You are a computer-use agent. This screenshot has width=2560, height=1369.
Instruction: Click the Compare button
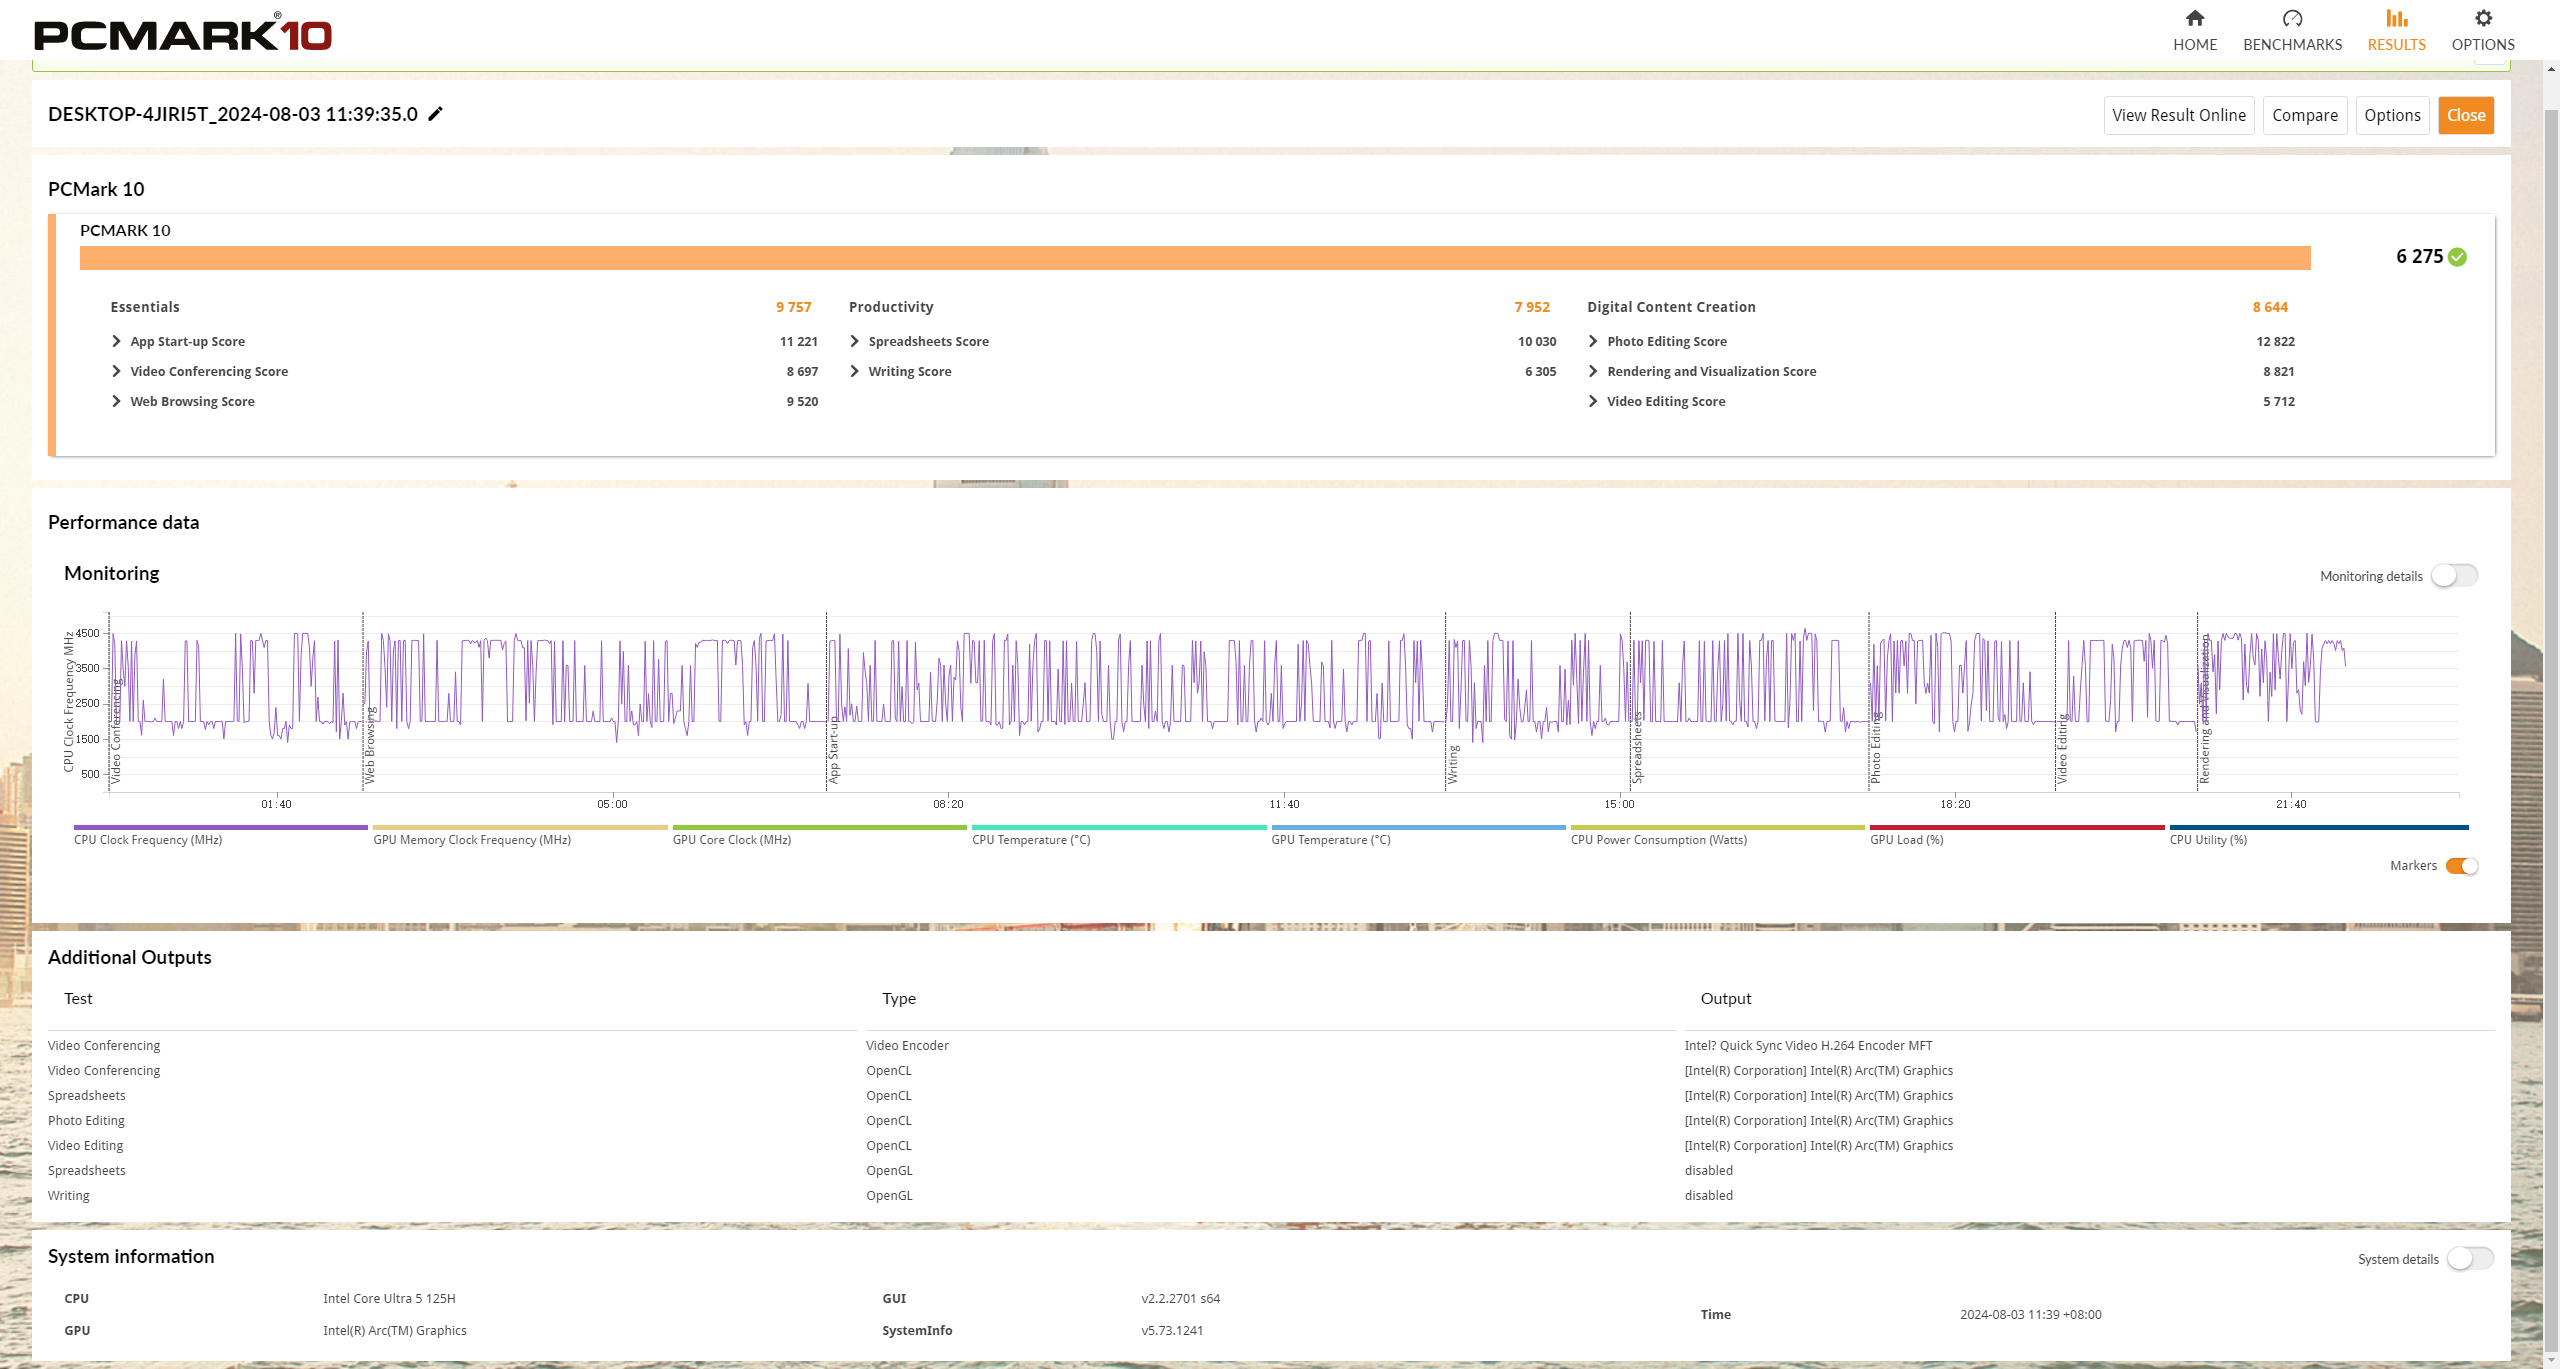pyautogui.click(x=2304, y=116)
